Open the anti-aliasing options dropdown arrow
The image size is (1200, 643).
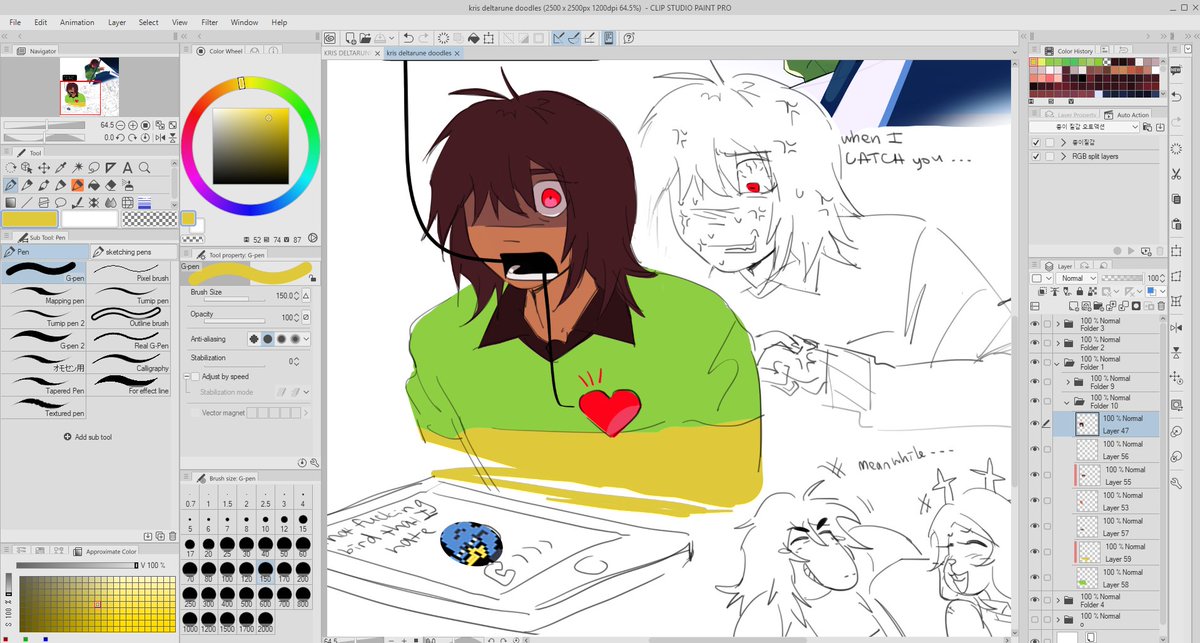tap(305, 339)
